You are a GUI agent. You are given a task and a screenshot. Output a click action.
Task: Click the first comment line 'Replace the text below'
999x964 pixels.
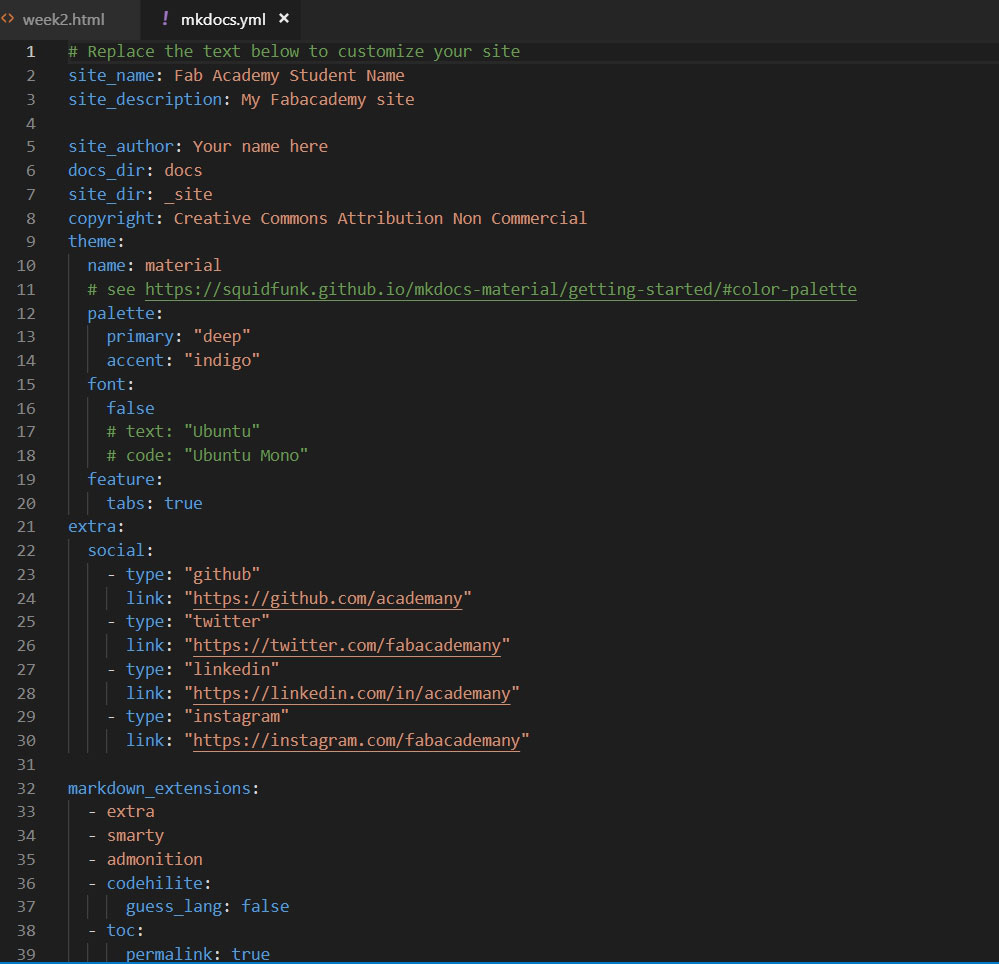tap(294, 52)
